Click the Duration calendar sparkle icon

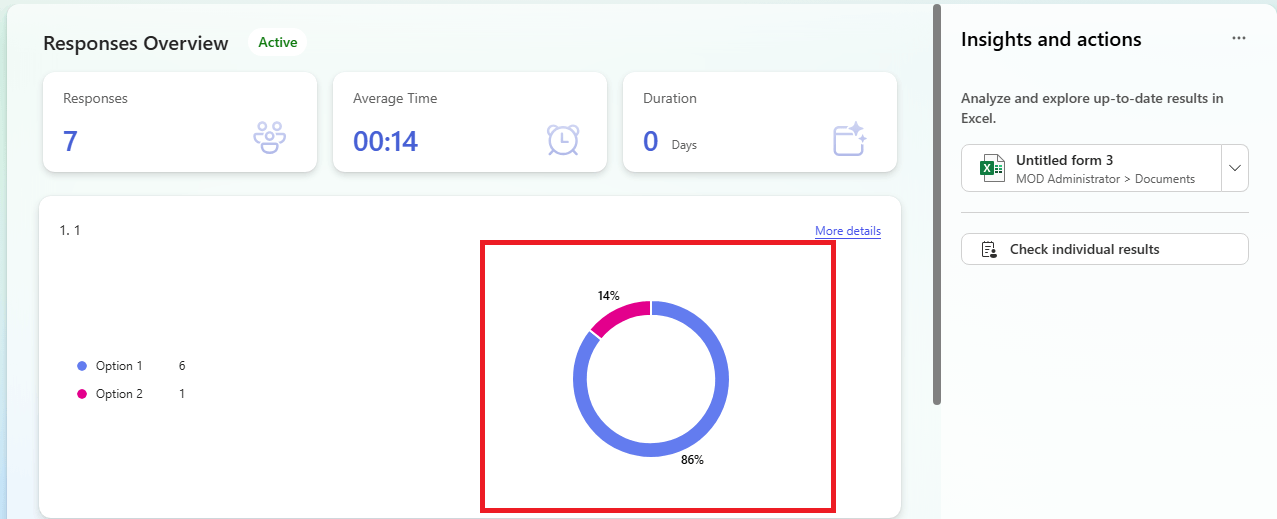tap(849, 139)
